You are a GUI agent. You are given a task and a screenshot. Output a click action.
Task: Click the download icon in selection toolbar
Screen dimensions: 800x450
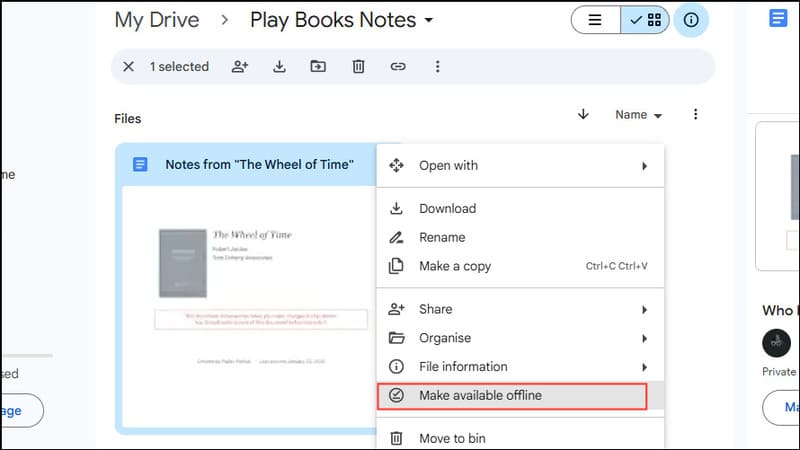pyautogui.click(x=279, y=66)
